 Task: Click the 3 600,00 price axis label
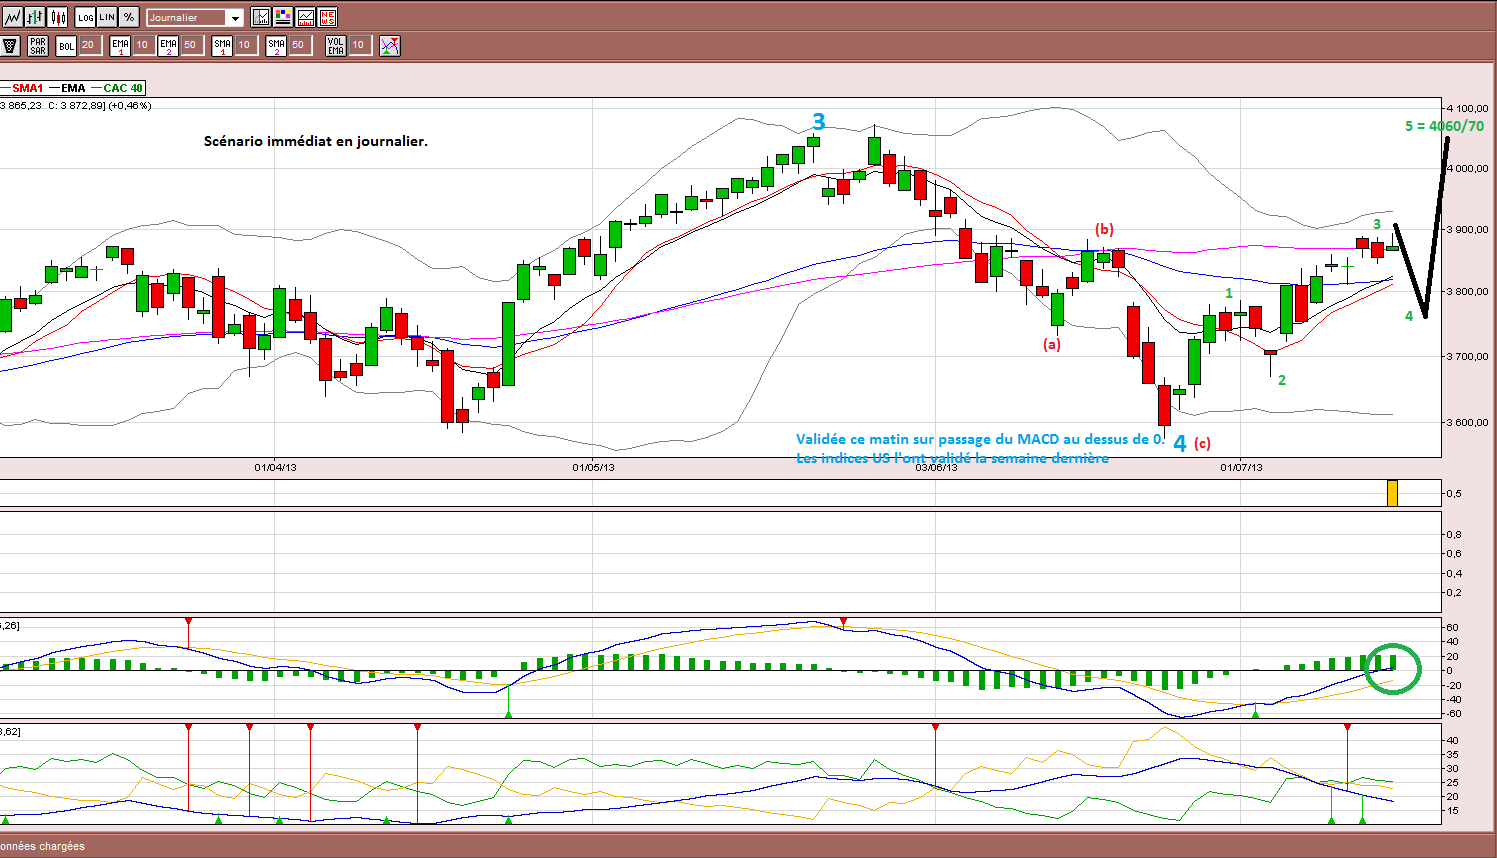1467,422
